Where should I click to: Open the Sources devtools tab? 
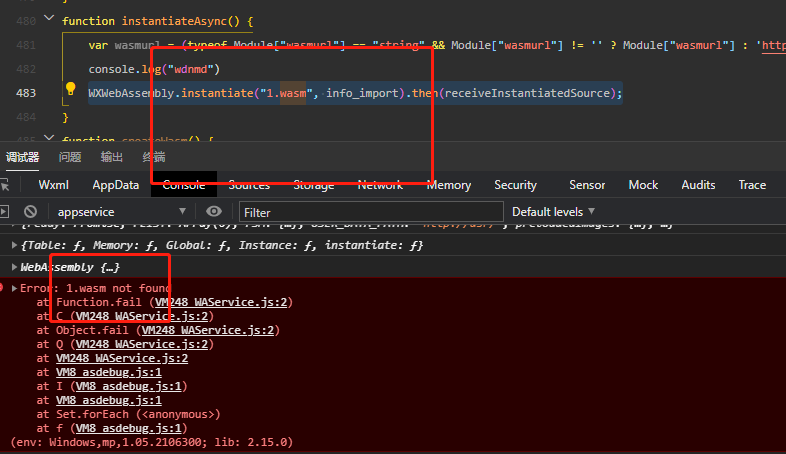click(x=249, y=185)
